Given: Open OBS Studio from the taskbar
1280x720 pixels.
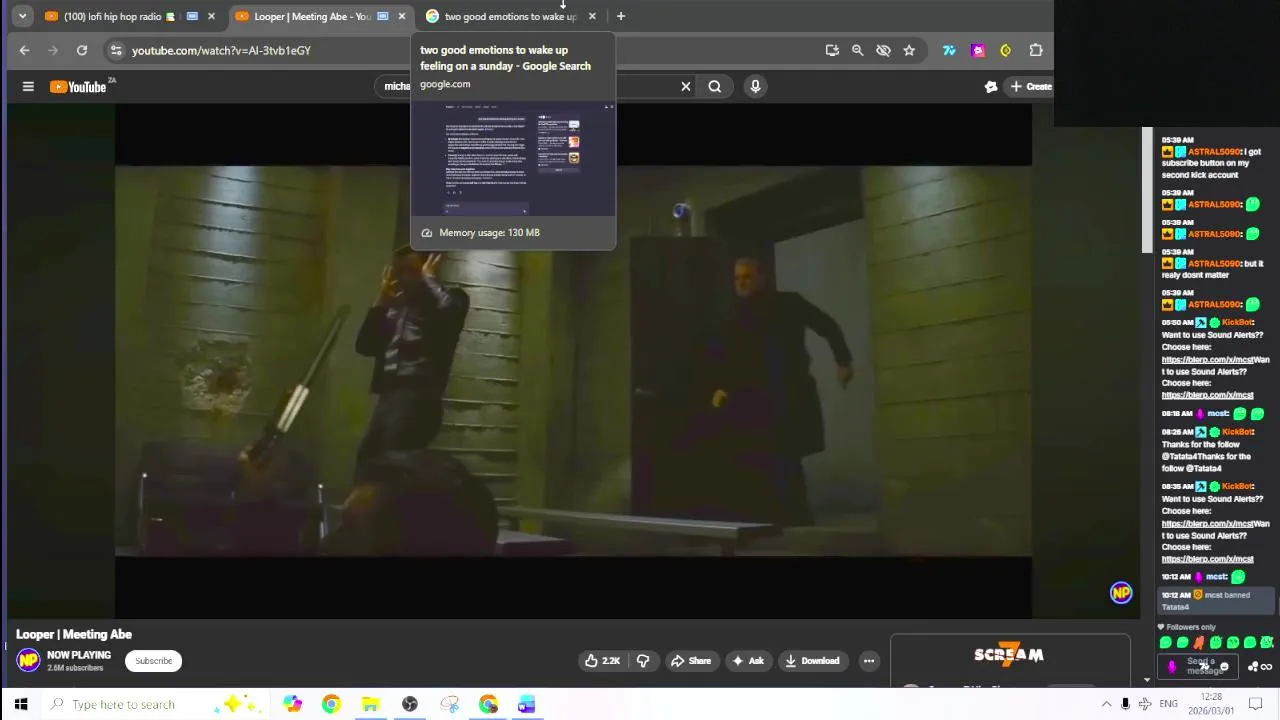Looking at the screenshot, I should [410, 704].
